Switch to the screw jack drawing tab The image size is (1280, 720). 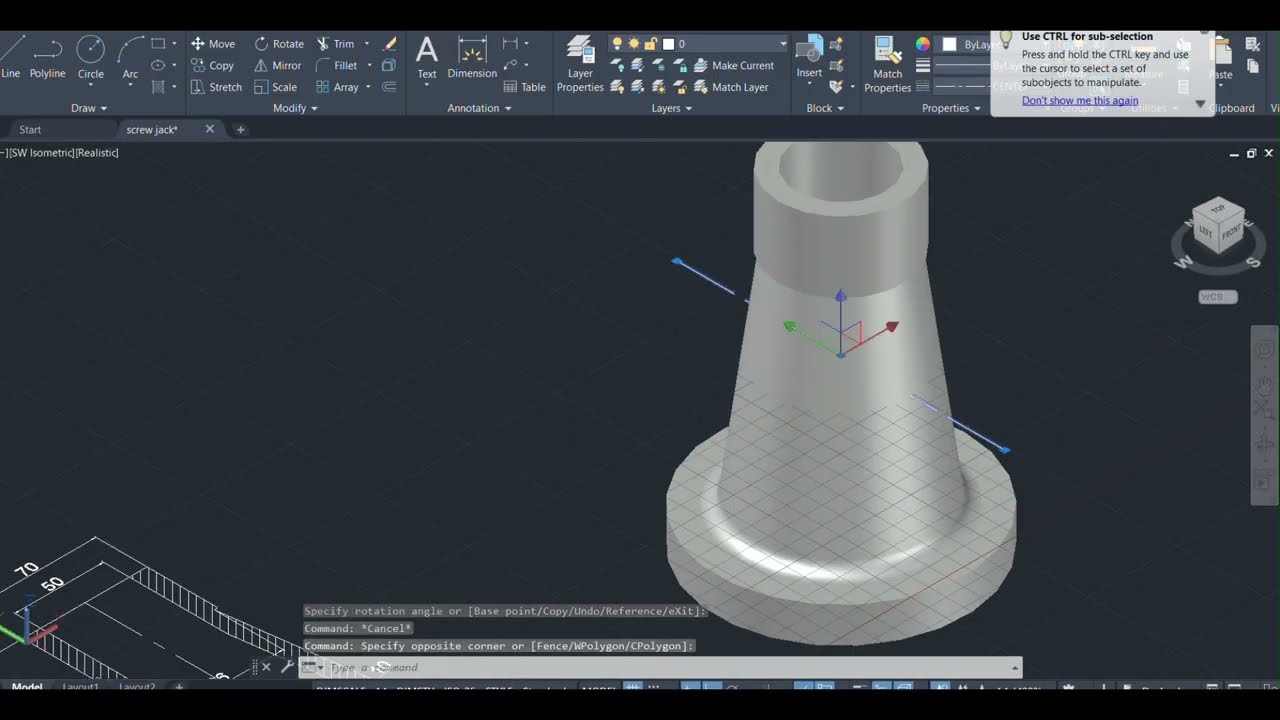(152, 130)
